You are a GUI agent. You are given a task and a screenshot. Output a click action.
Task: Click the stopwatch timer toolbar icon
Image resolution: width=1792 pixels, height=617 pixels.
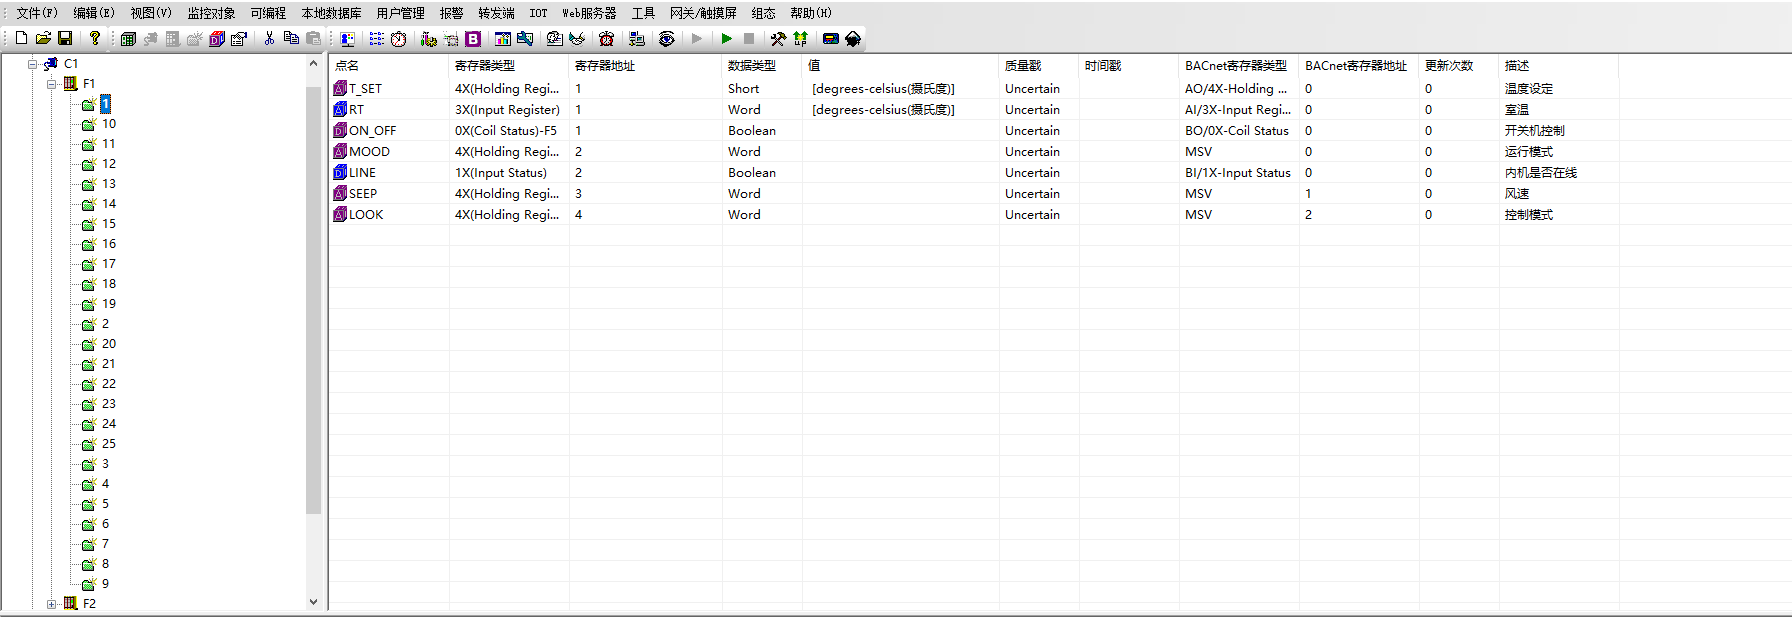pyautogui.click(x=398, y=39)
